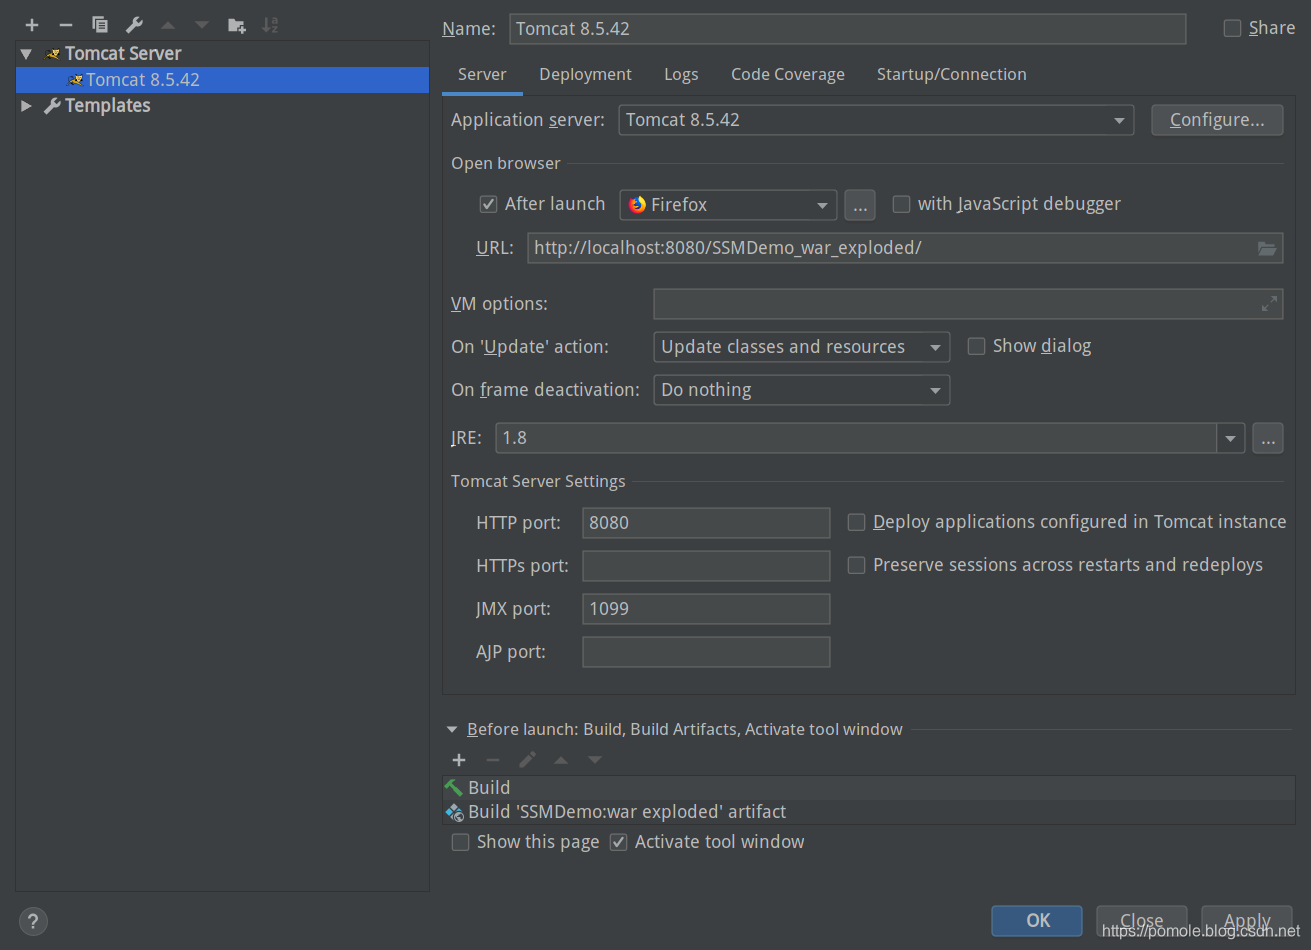1311x950 pixels.
Task: Sort configurations alphabetically
Action: pyautogui.click(x=271, y=25)
